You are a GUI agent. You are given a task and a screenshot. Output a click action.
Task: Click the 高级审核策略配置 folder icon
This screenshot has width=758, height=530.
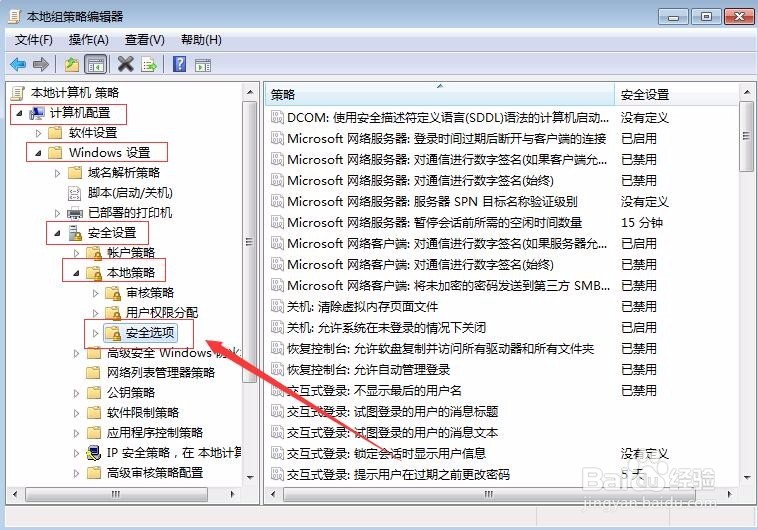click(93, 472)
